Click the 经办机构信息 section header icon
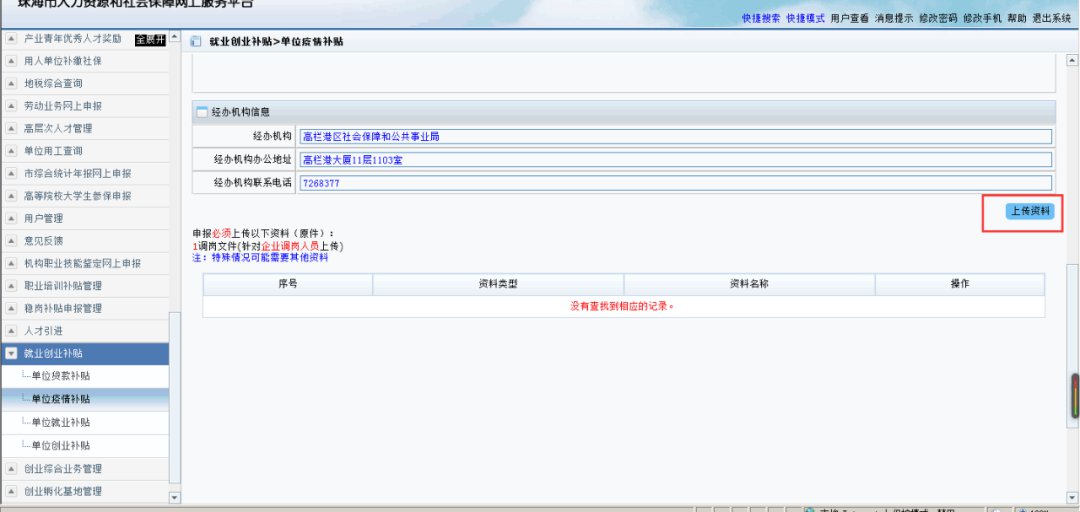The height and width of the screenshot is (512, 1080). point(201,112)
